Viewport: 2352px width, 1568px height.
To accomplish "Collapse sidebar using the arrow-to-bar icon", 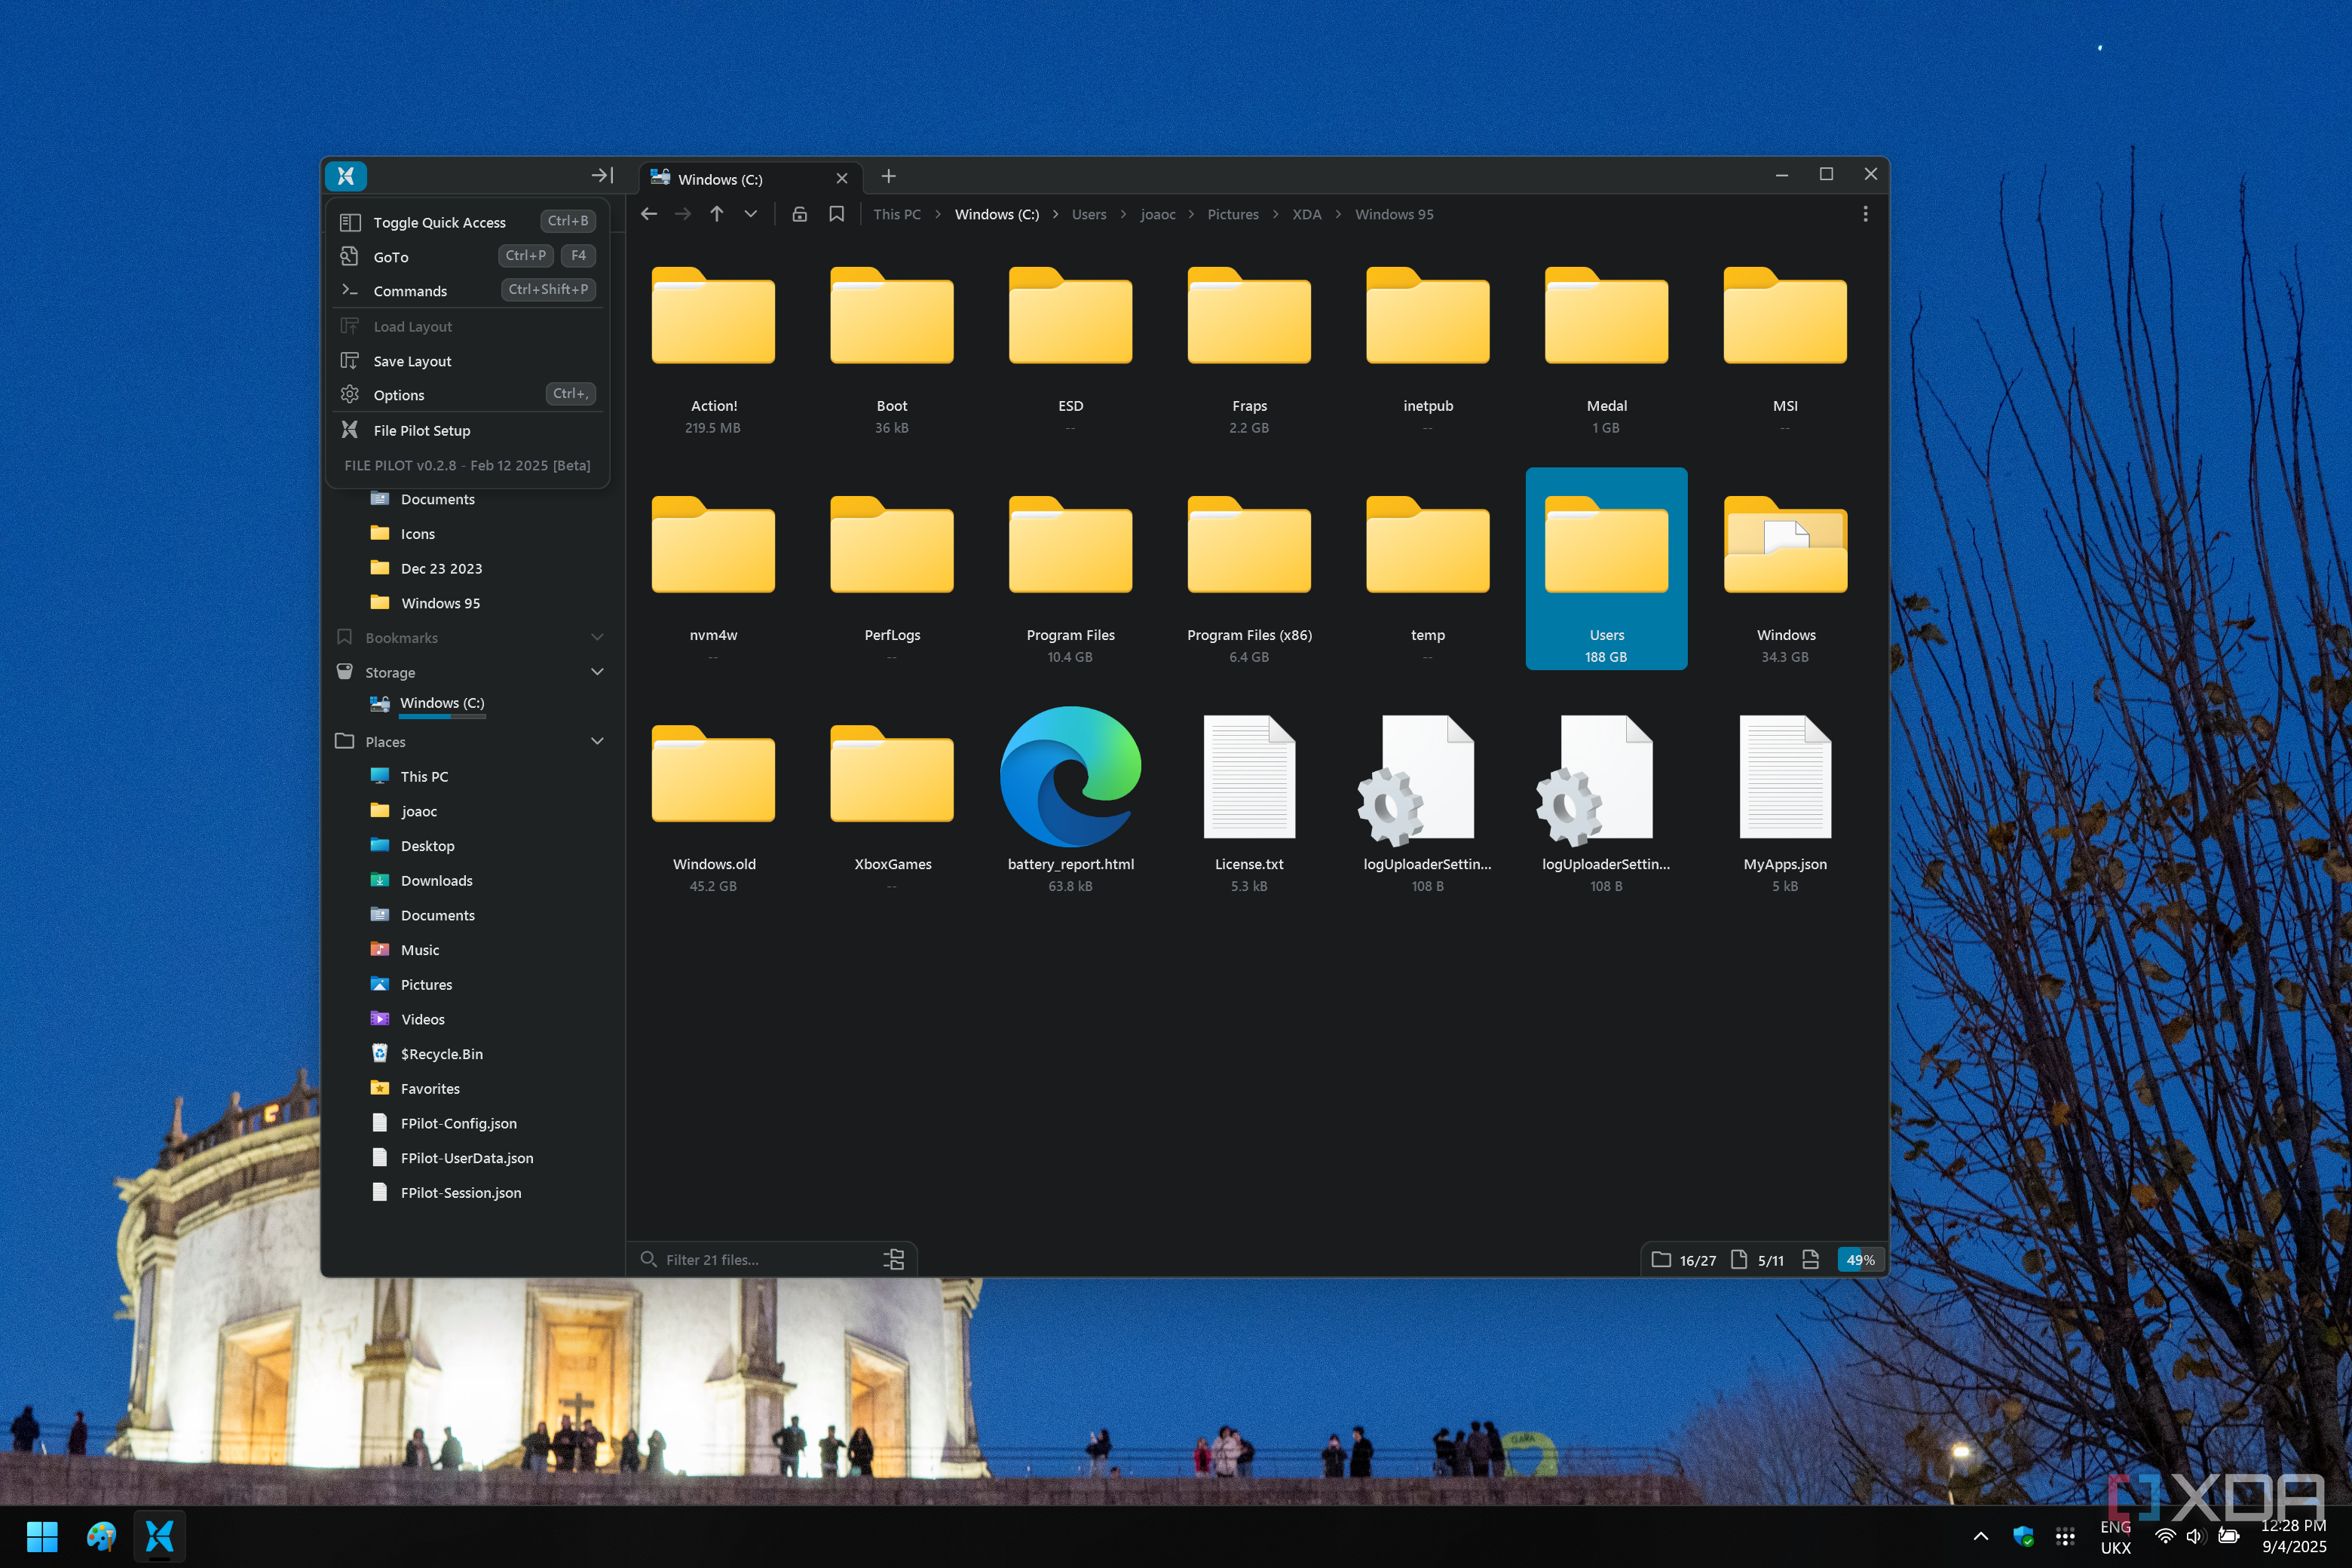I will 601,176.
